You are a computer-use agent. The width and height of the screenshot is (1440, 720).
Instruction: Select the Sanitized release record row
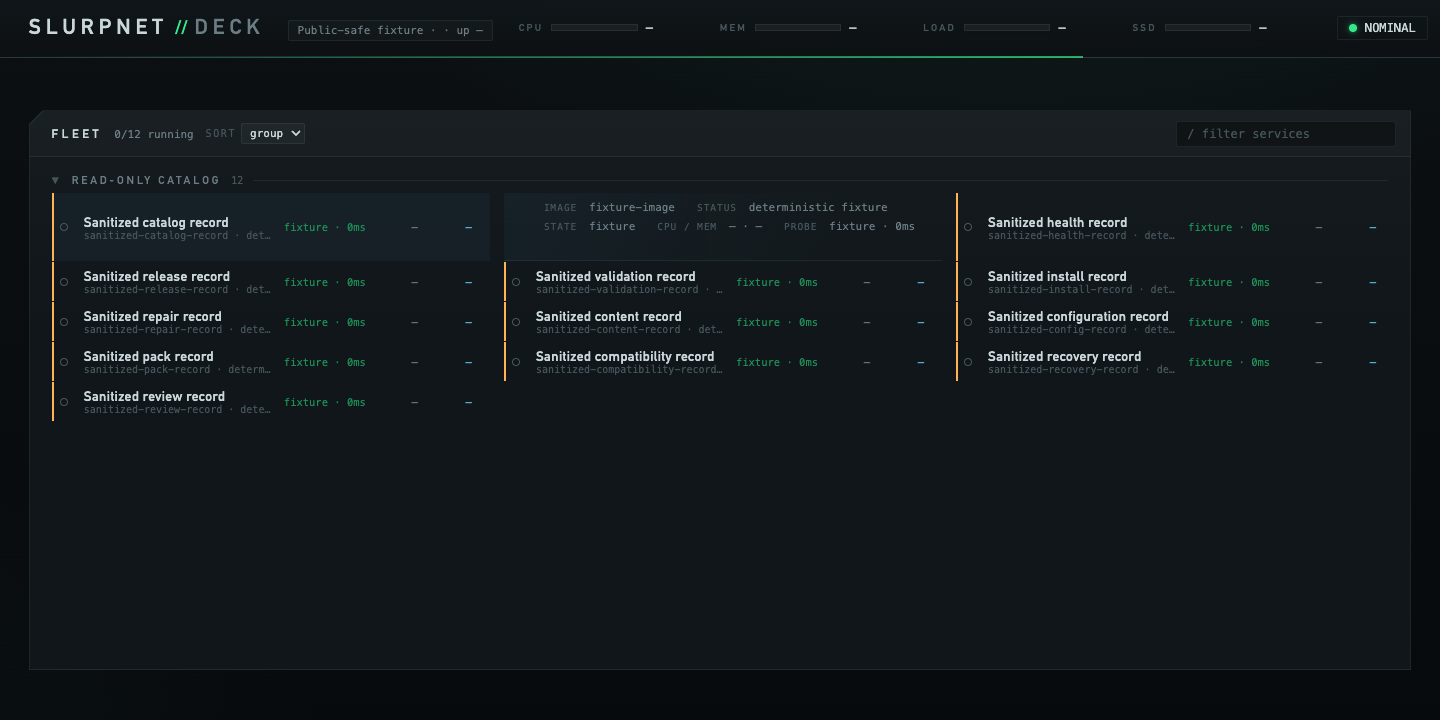[271, 282]
